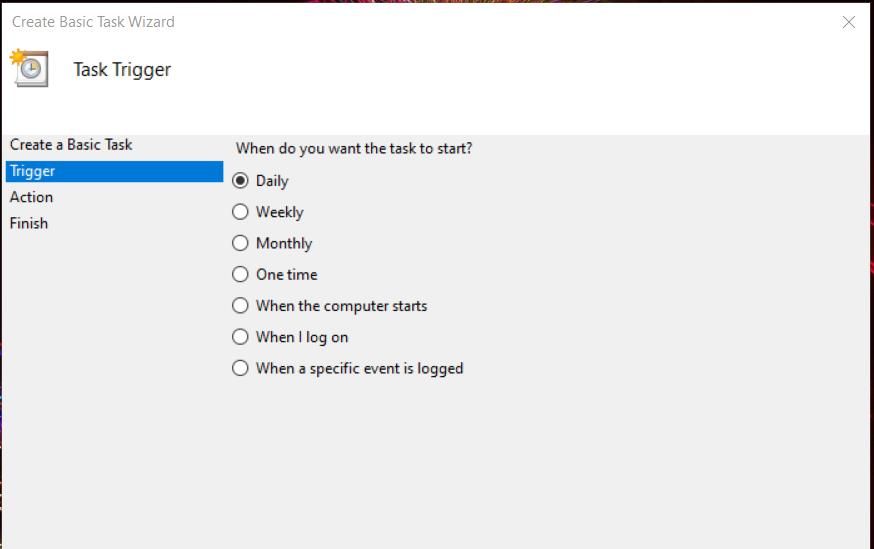Select the Daily radio button

point(240,181)
